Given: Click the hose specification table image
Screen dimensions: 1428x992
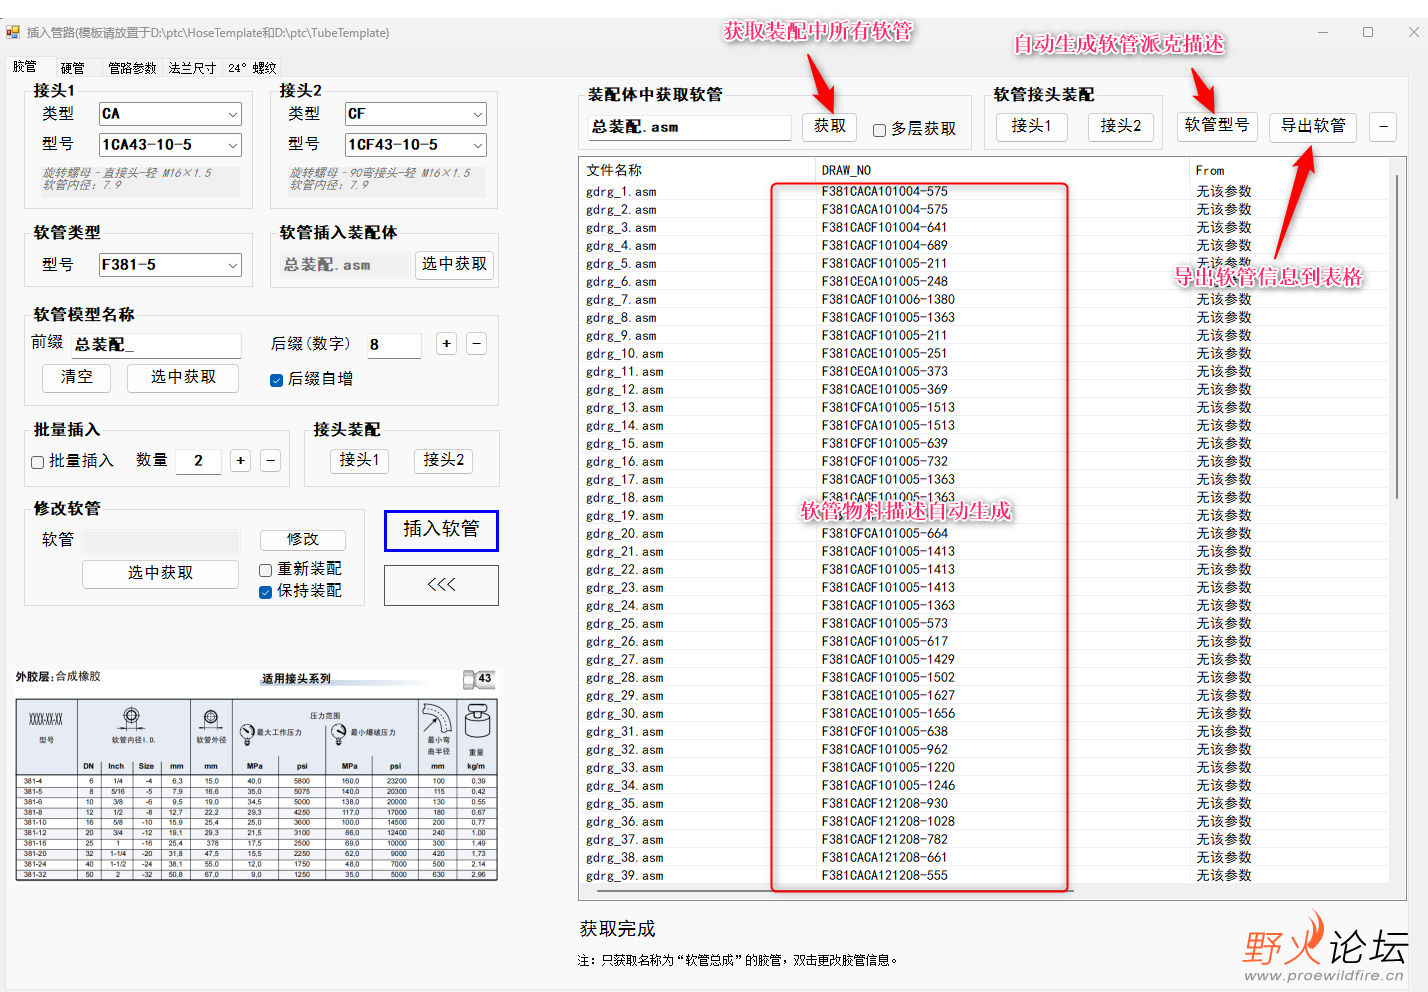Looking at the screenshot, I should (257, 776).
